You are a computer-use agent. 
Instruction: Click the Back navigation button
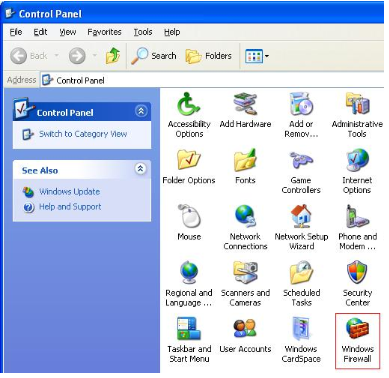[29, 56]
